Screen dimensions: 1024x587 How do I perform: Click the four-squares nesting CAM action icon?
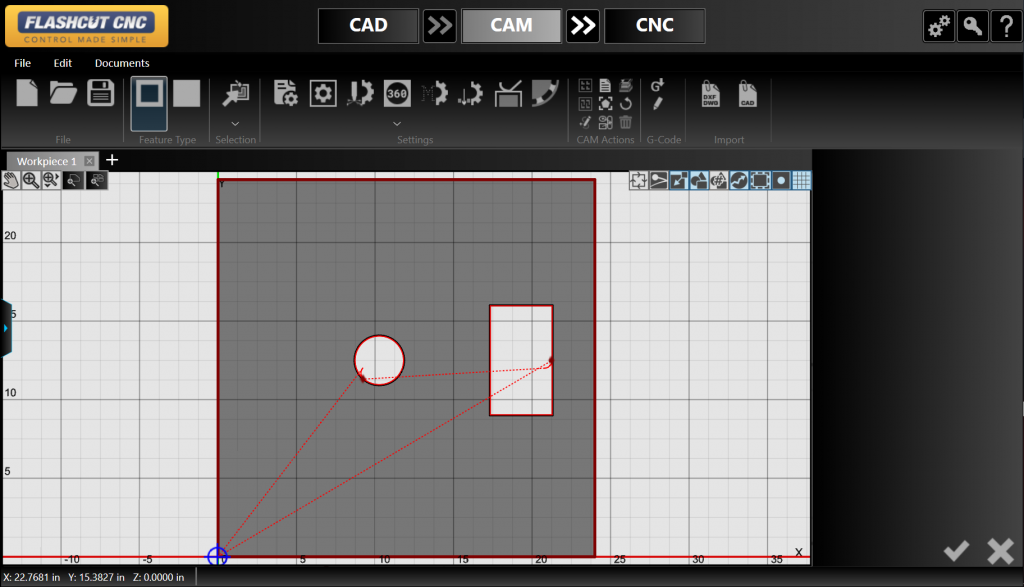[x=585, y=86]
